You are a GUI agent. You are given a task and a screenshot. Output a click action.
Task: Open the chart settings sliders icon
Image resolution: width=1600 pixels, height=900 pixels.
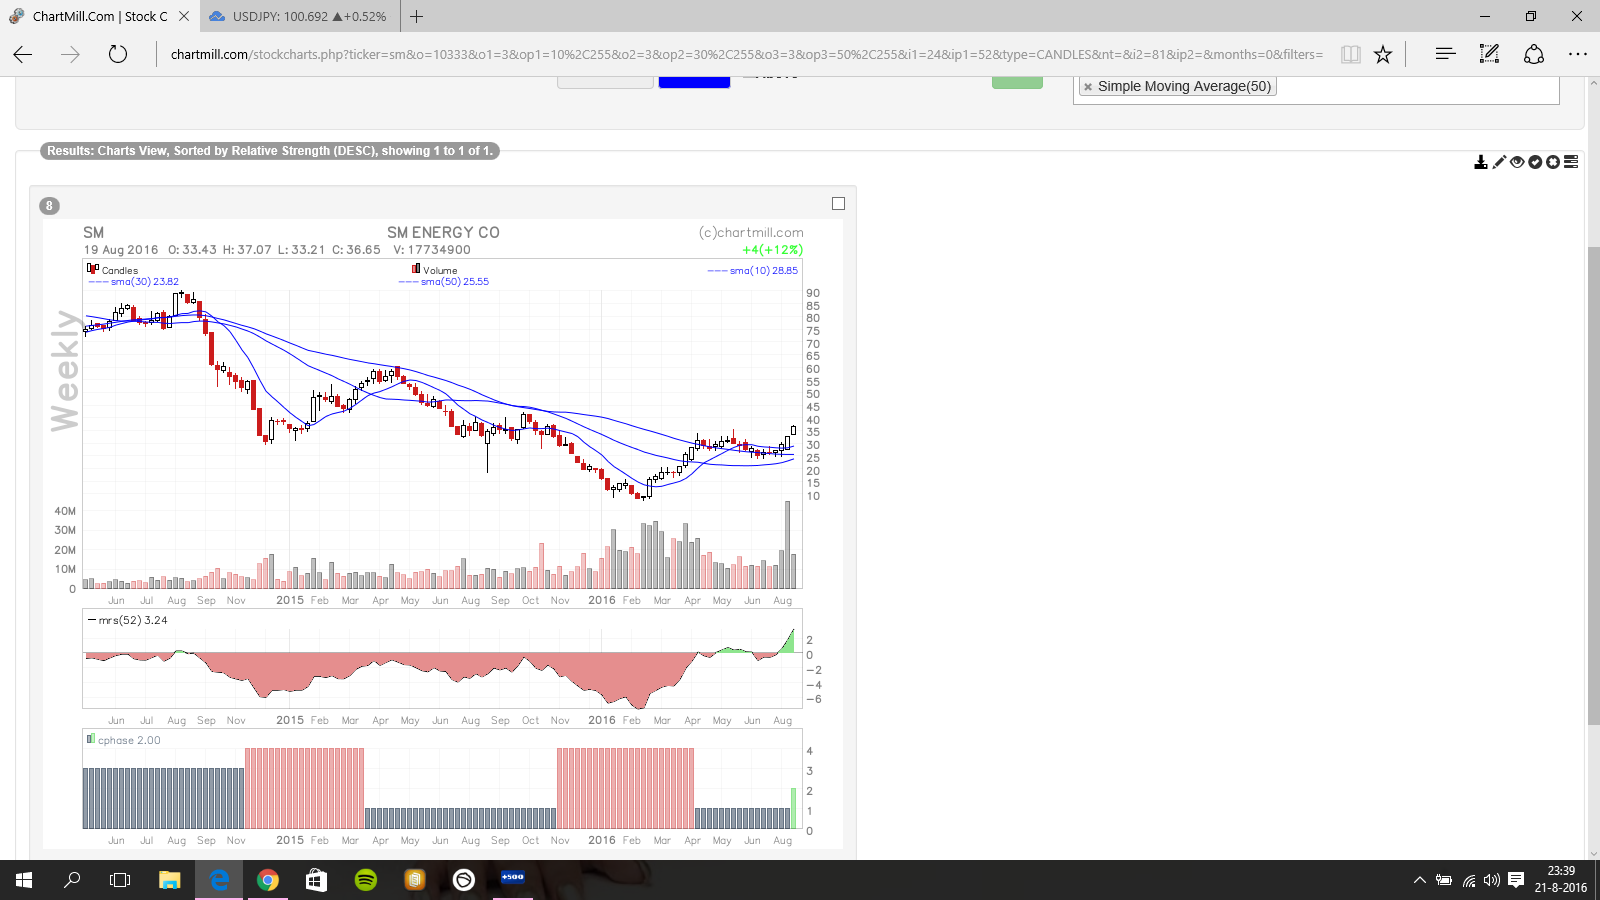[1571, 162]
